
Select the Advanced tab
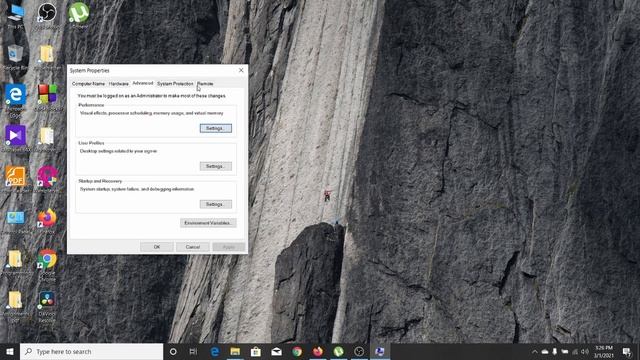coord(143,83)
